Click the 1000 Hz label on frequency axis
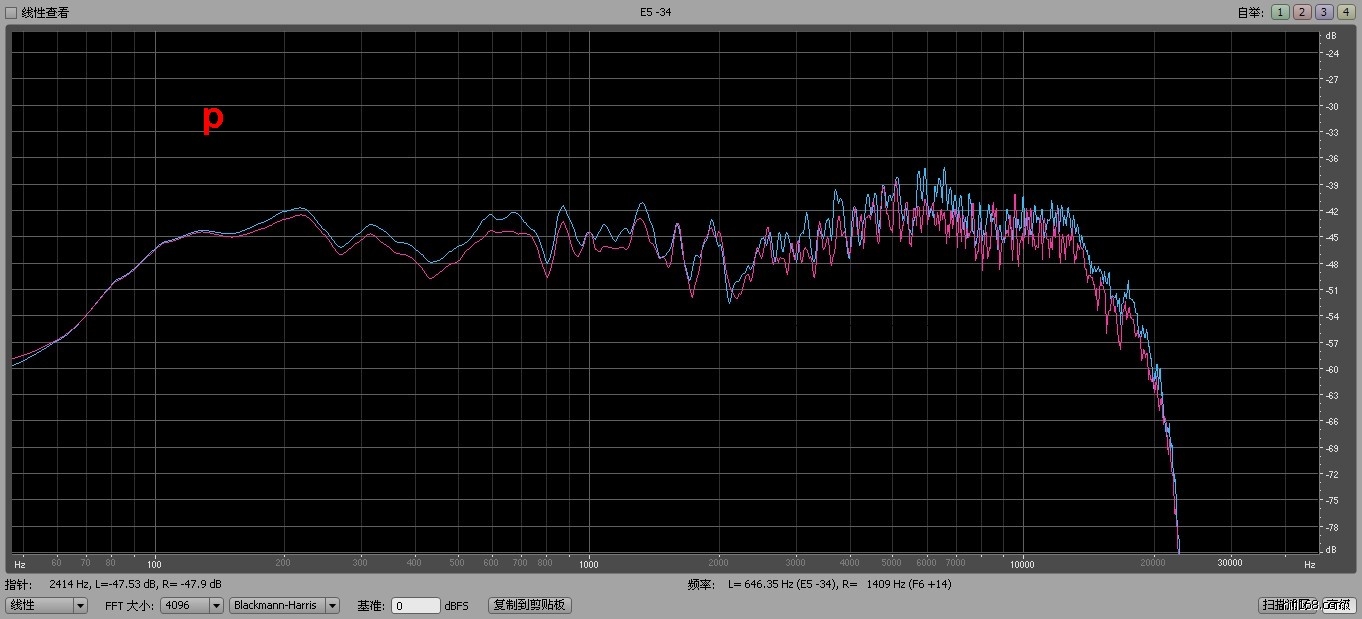The width and height of the screenshot is (1362, 619). coord(589,563)
